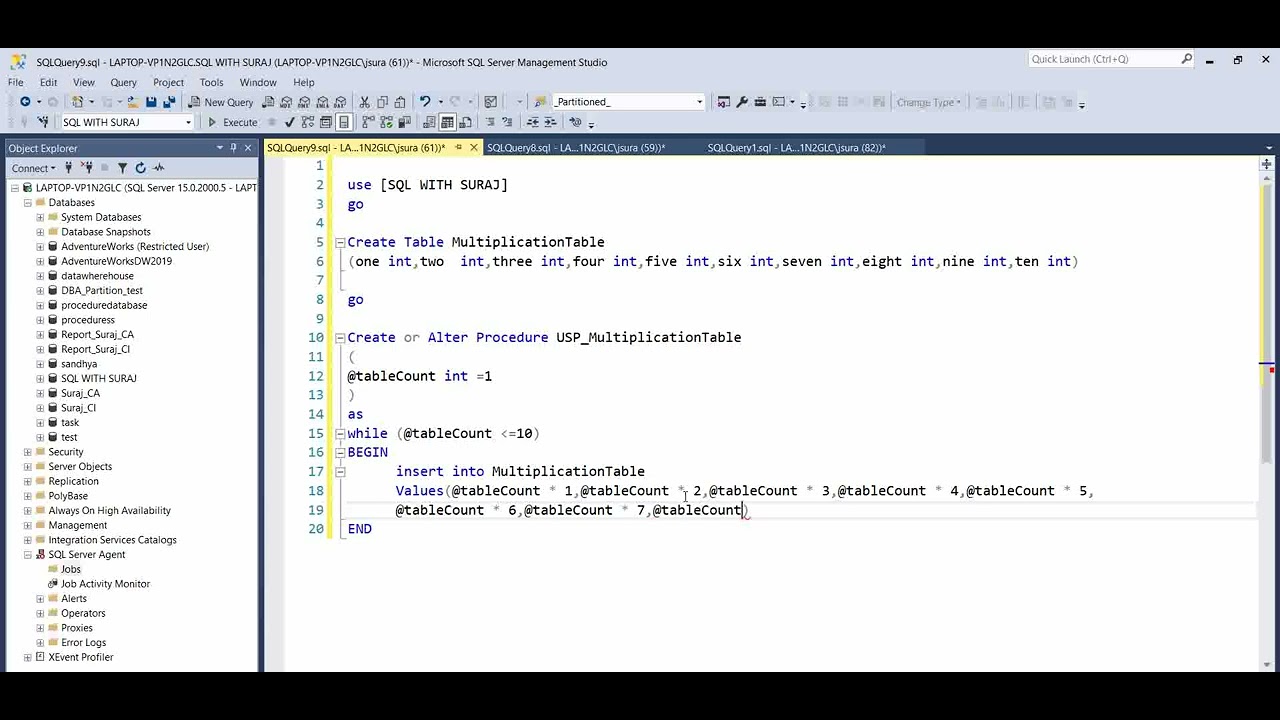This screenshot has width=1280, height=720.
Task: Click the Quick Launch search icon
Action: click(x=1187, y=59)
